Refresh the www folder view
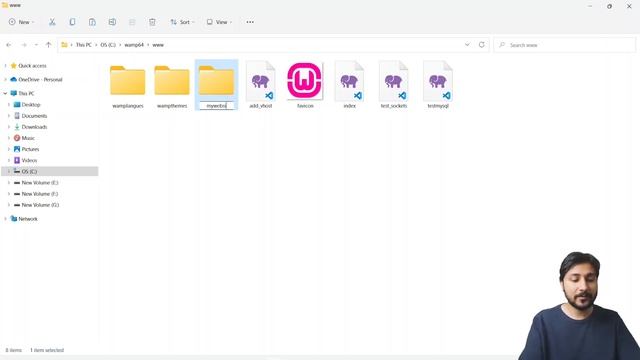The height and width of the screenshot is (360, 640). coord(482,45)
